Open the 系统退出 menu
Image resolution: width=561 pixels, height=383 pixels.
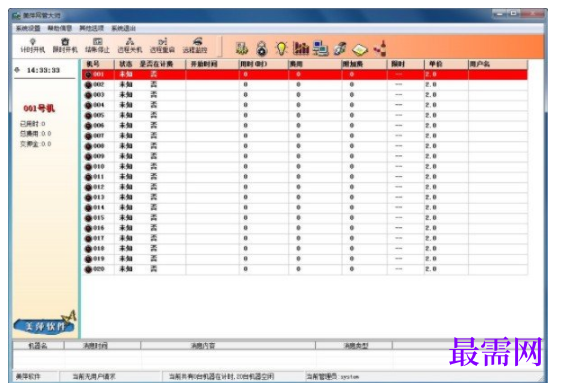123,28
